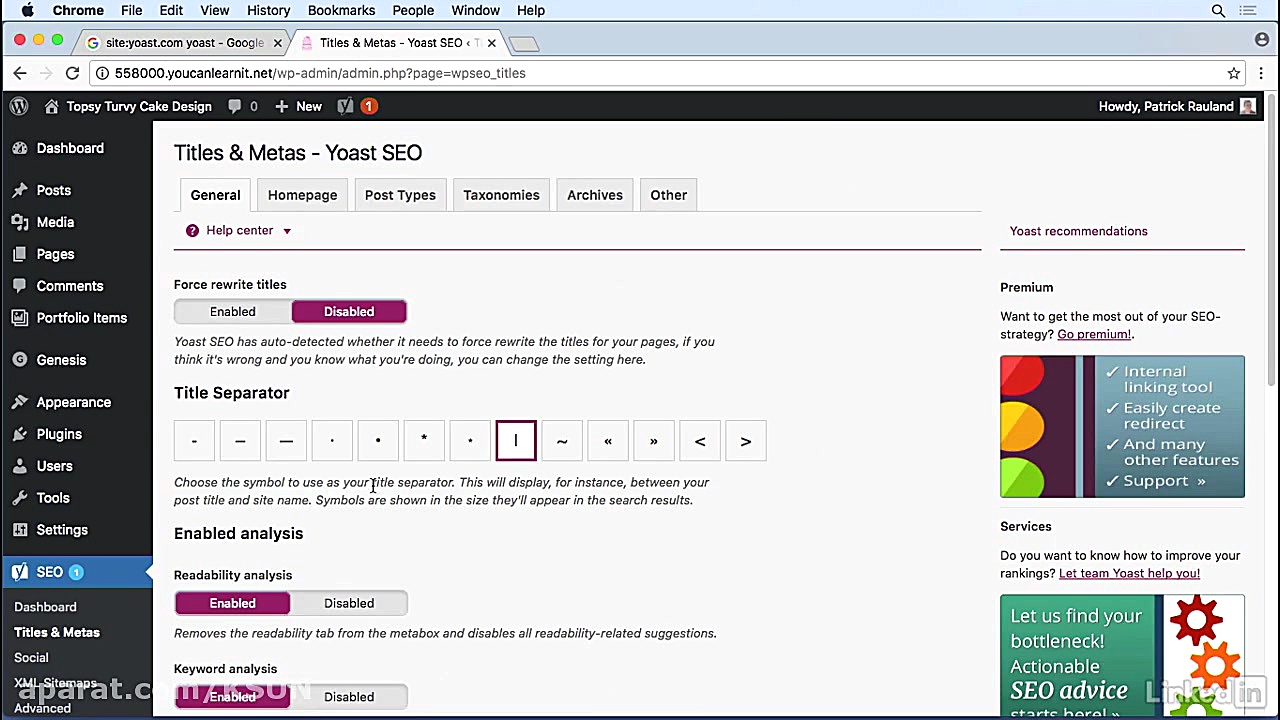This screenshot has width=1280, height=720.
Task: Select the right guillemet » separator
Action: 654,441
